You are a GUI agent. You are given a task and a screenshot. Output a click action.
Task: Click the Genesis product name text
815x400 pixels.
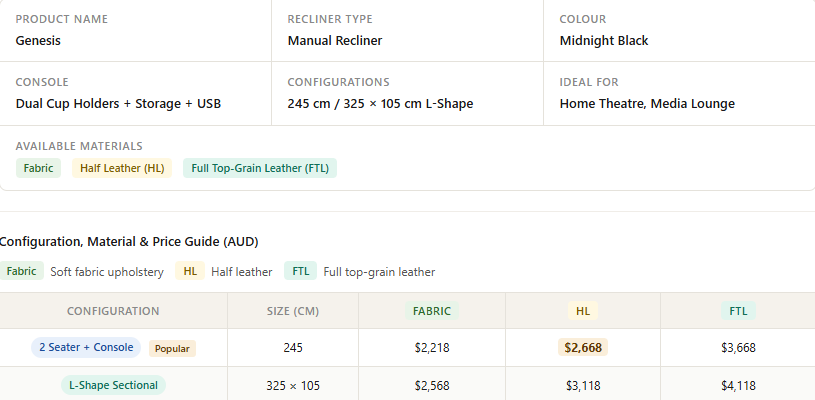tap(38, 41)
